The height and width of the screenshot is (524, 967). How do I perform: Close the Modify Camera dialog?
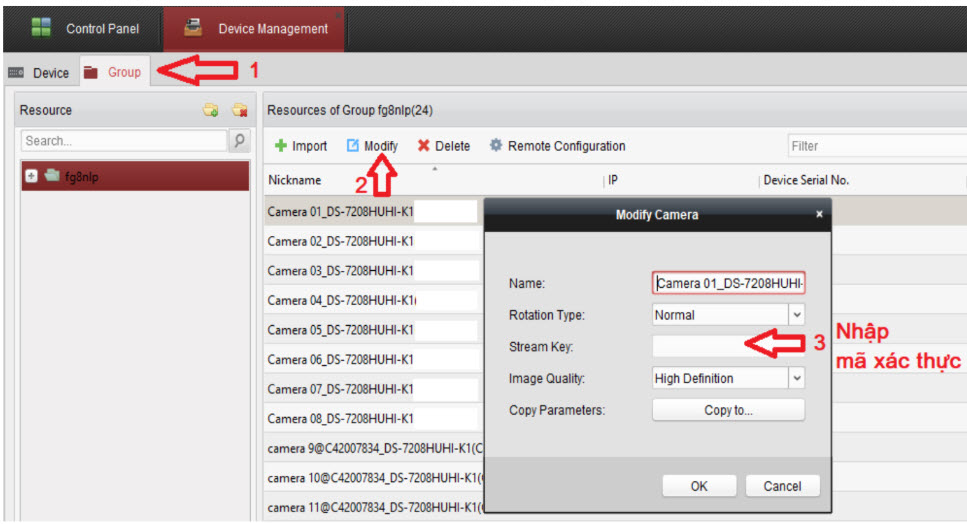[x=819, y=214]
